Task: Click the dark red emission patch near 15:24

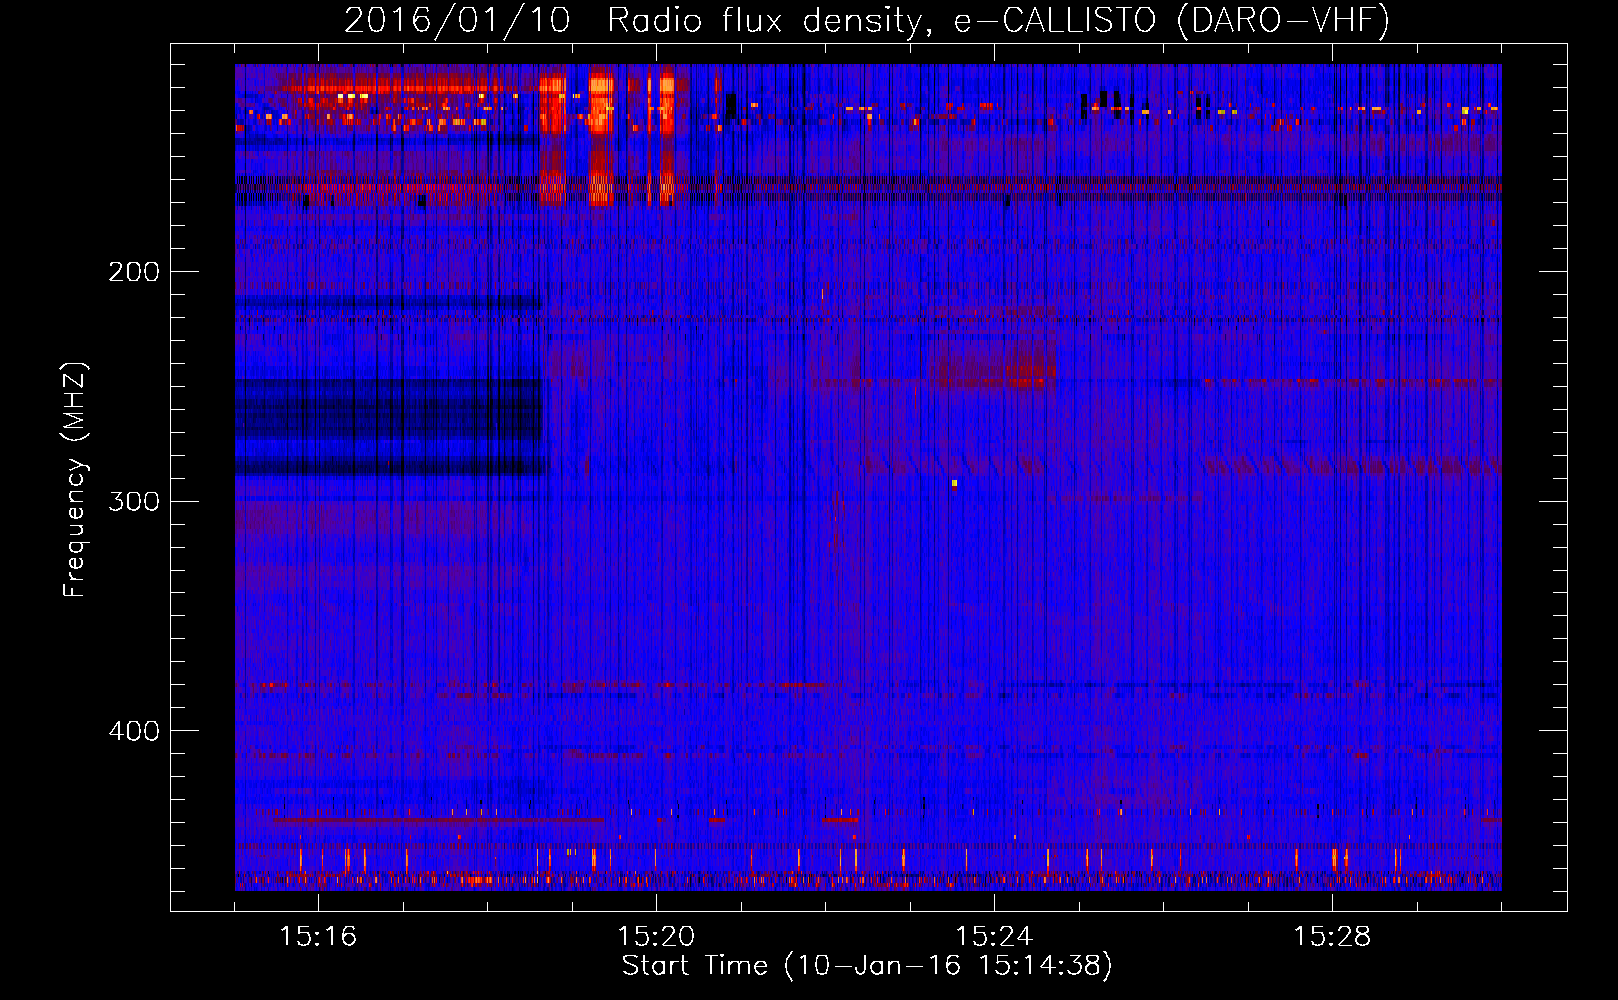Action: pyautogui.click(x=994, y=366)
